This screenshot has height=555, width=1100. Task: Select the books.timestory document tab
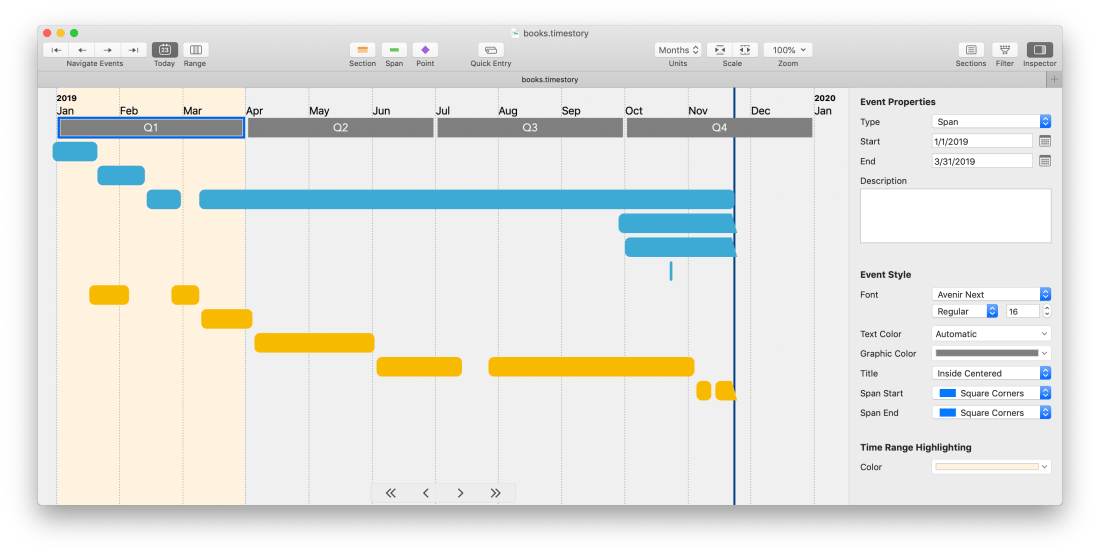549,79
